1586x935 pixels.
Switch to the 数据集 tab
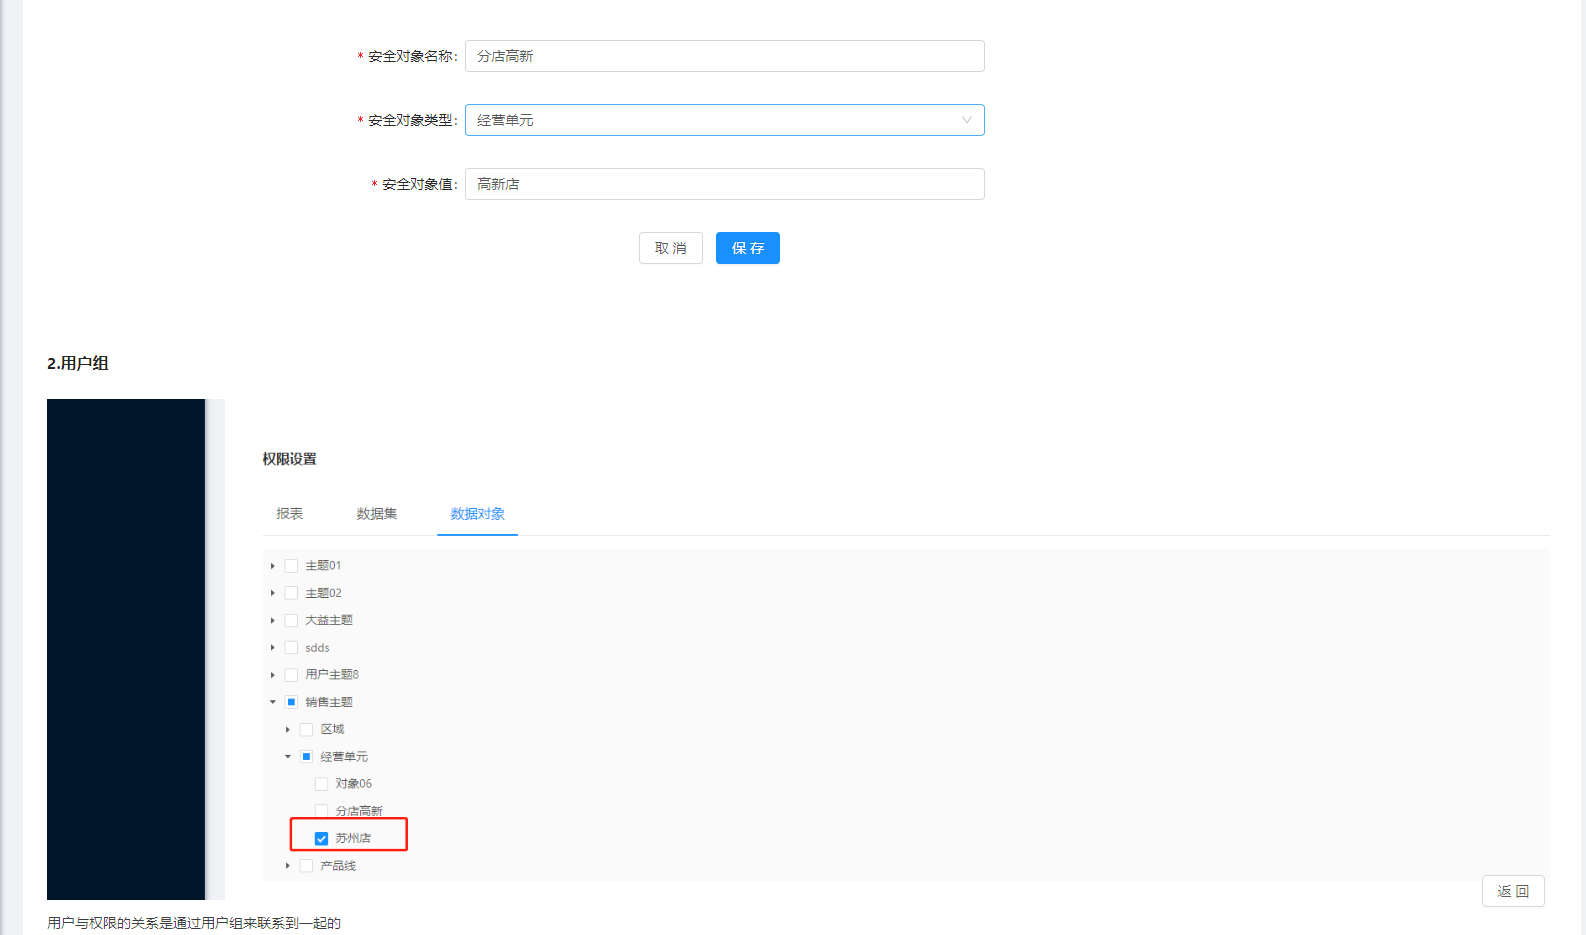[377, 514]
